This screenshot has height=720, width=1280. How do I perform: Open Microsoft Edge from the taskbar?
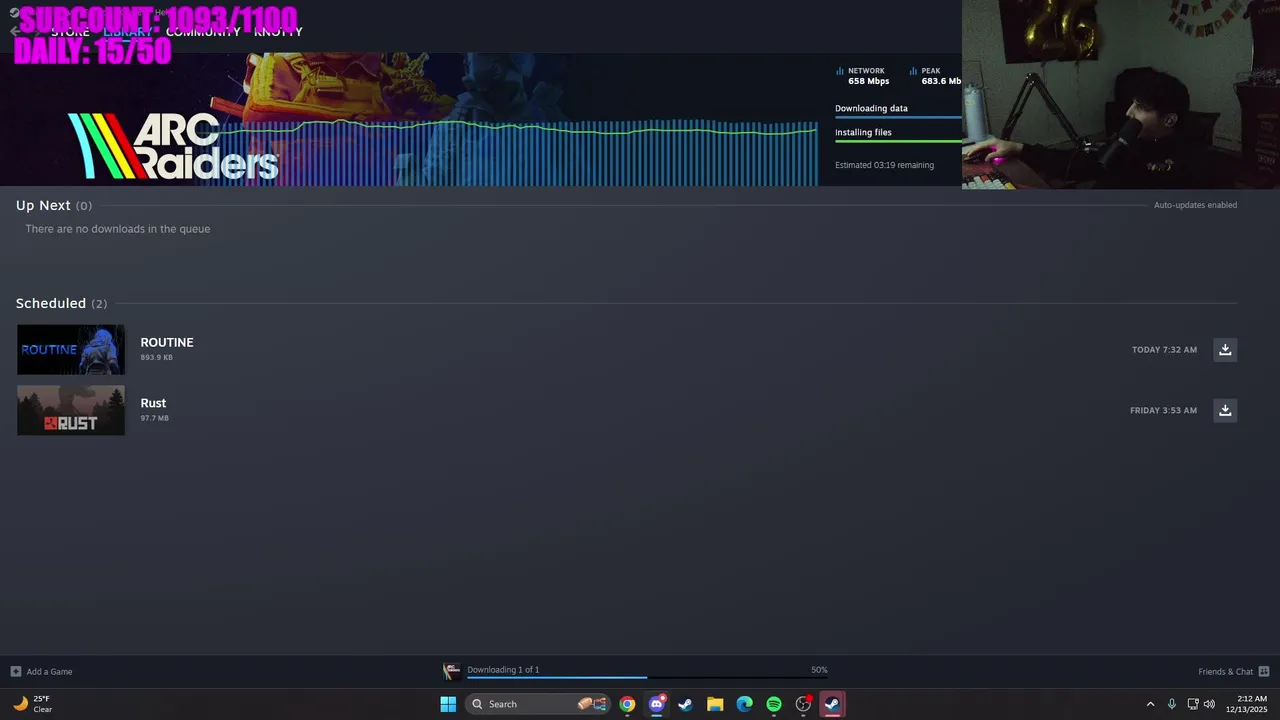(x=744, y=704)
